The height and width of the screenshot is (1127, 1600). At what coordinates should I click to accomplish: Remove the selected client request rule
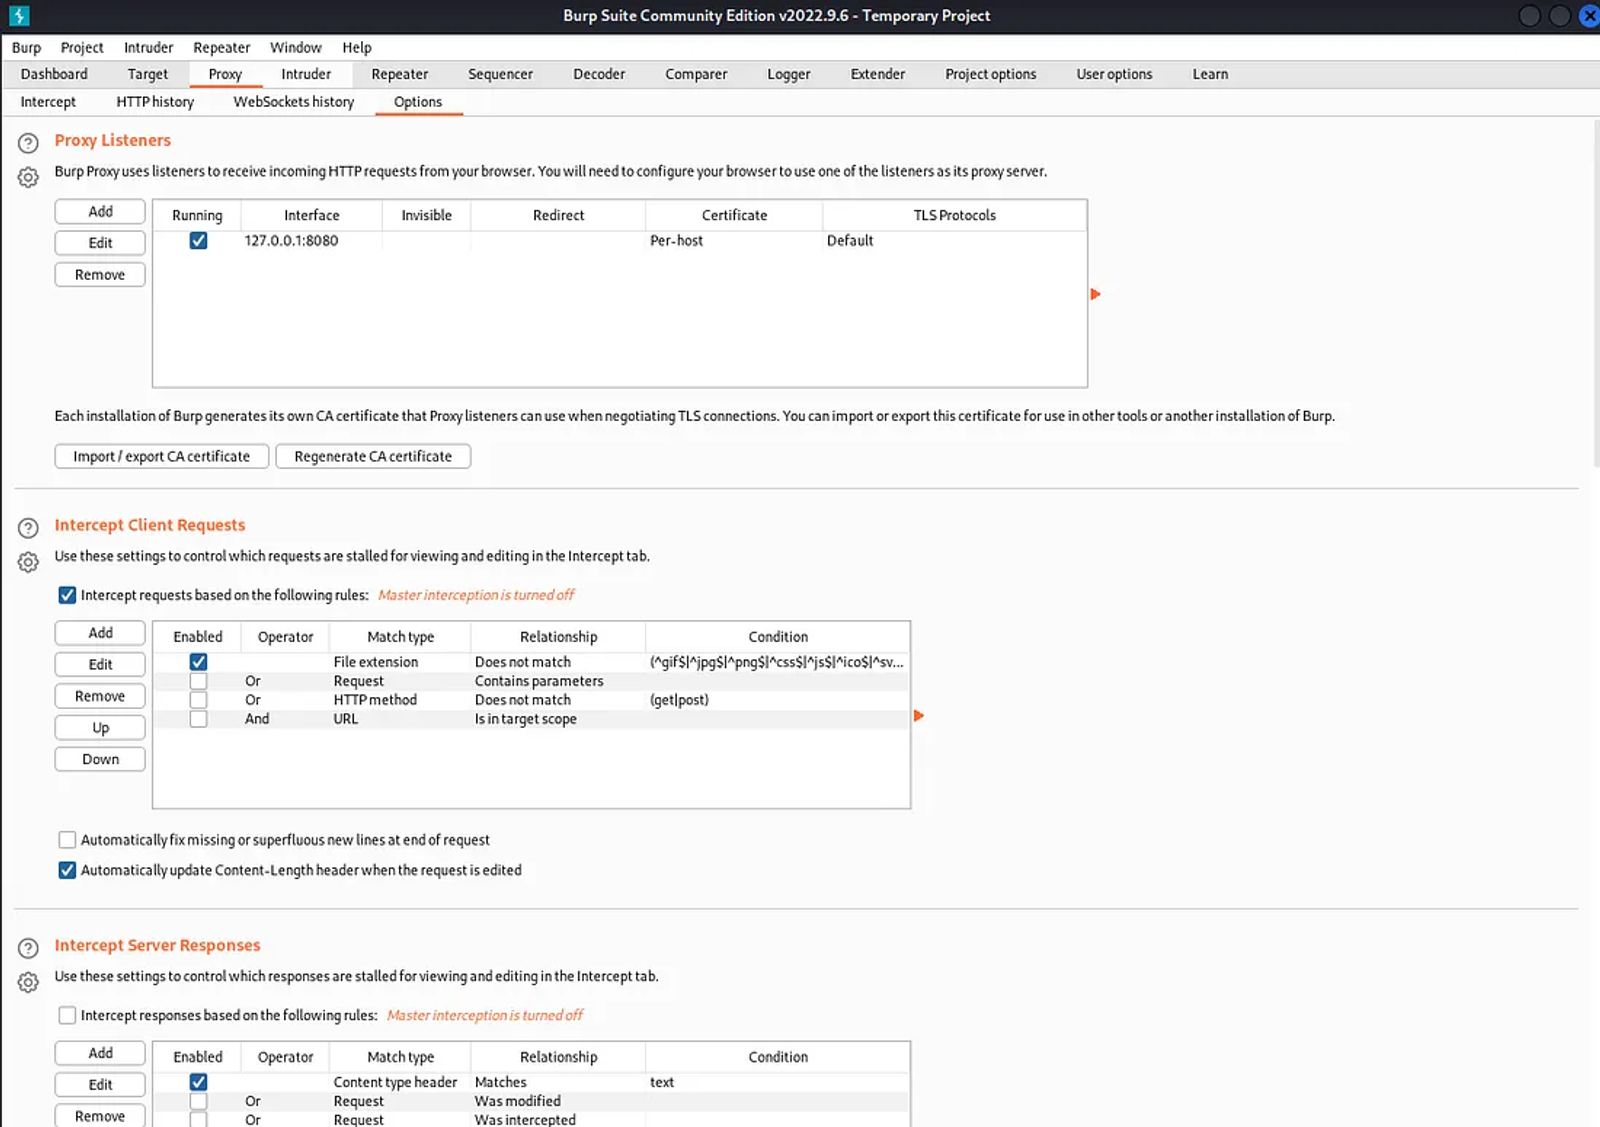pyautogui.click(x=100, y=696)
